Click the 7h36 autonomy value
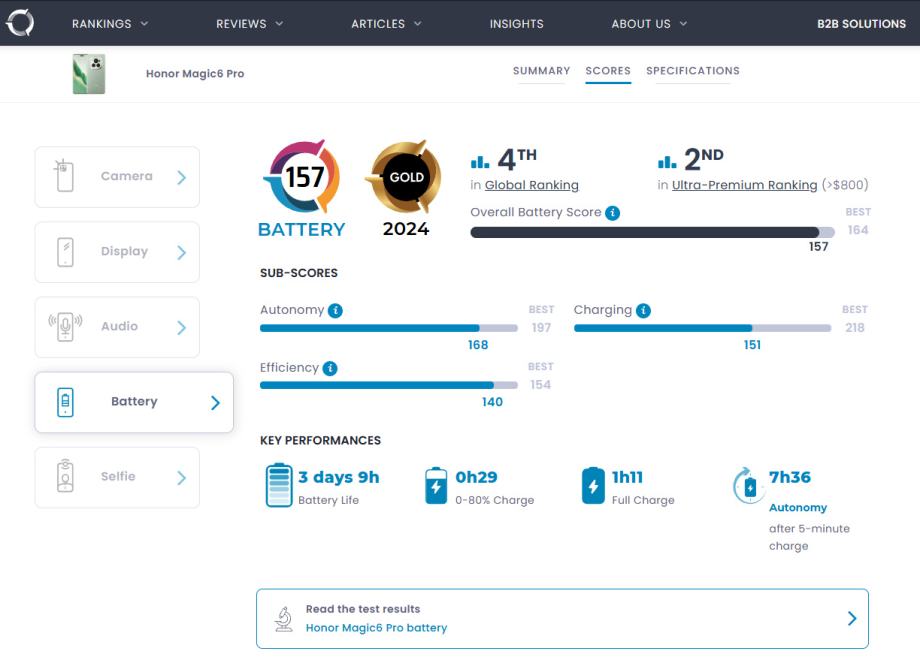This screenshot has width=920, height=657. 790,477
